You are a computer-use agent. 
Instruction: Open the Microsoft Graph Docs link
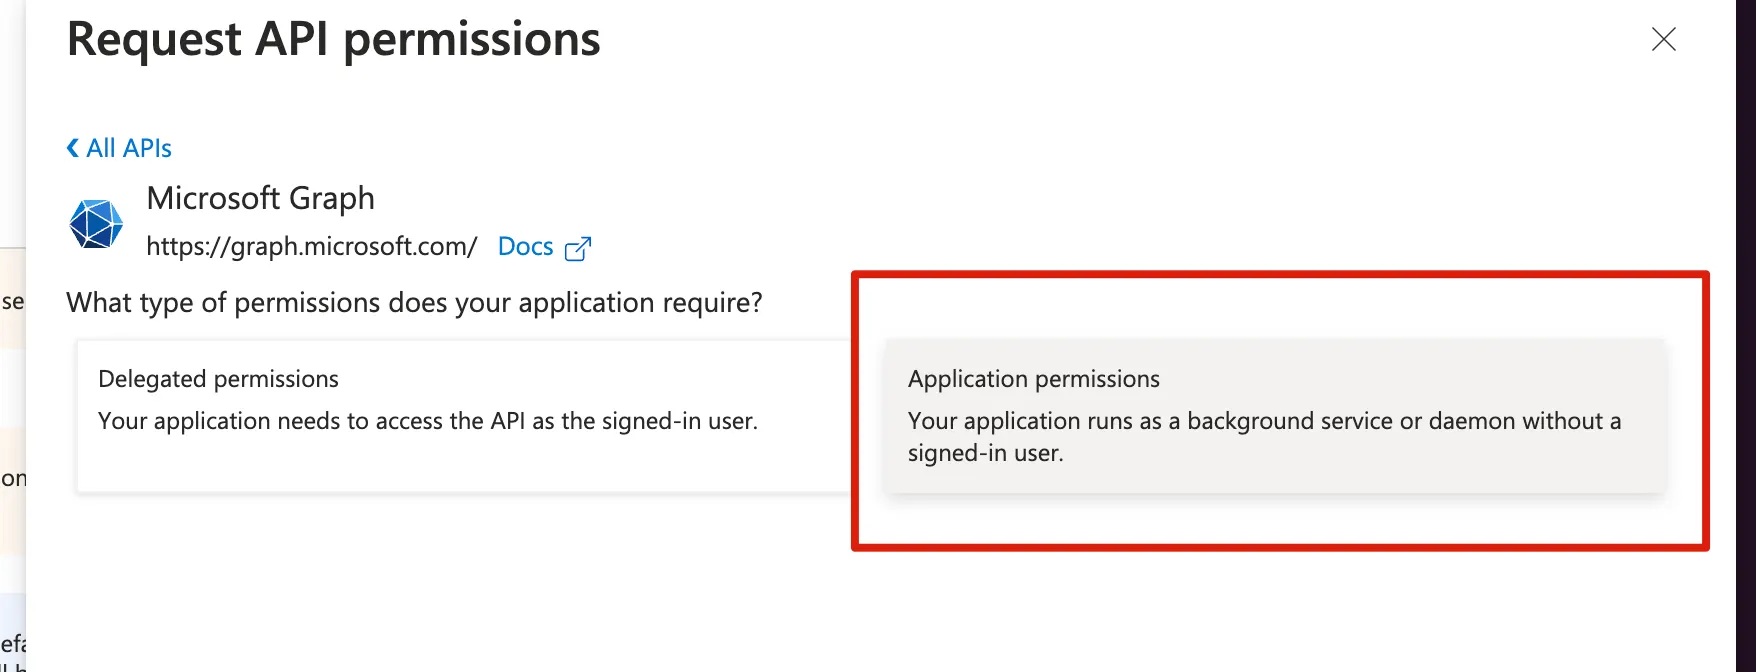(x=525, y=247)
